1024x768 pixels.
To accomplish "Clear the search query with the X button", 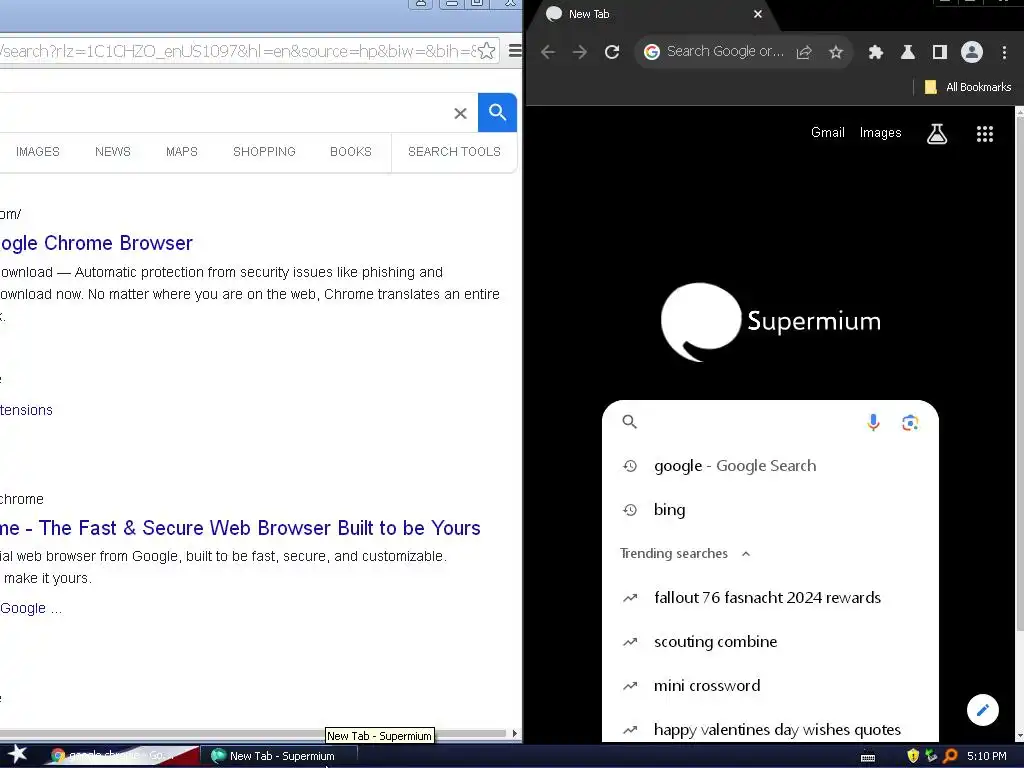I will click(460, 114).
